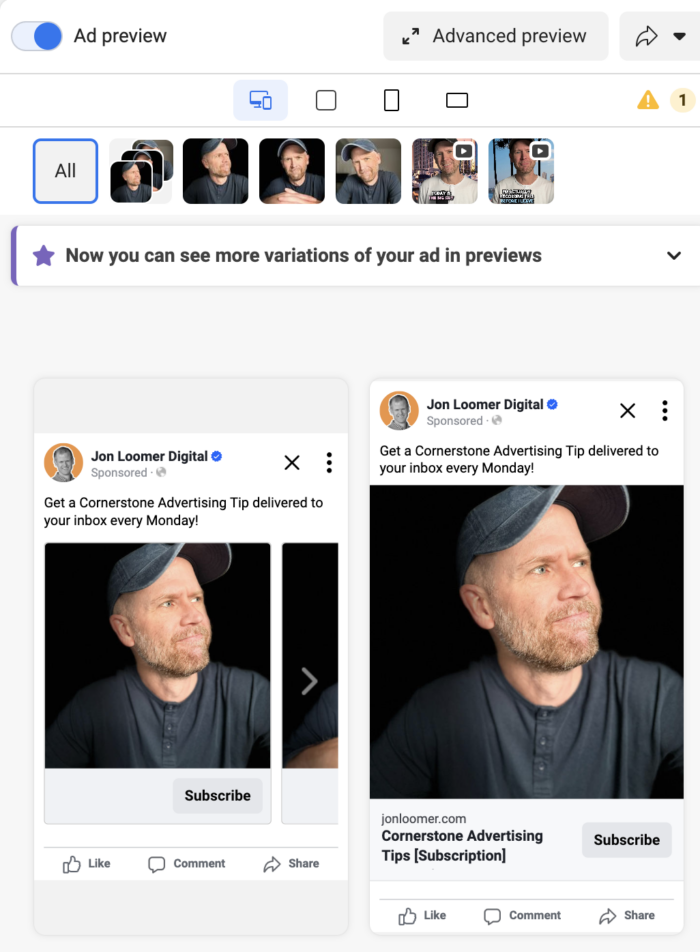Disable the Ad preview toggle
The height and width of the screenshot is (952, 700).
36,35
